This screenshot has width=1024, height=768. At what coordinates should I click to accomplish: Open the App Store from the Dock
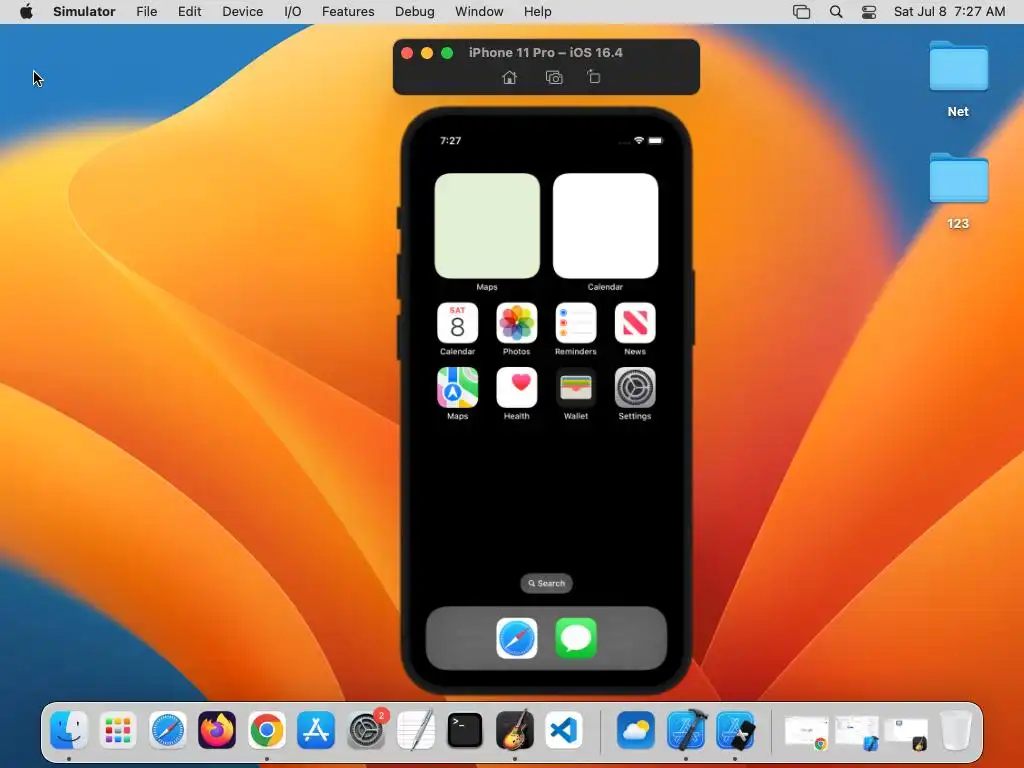316,729
